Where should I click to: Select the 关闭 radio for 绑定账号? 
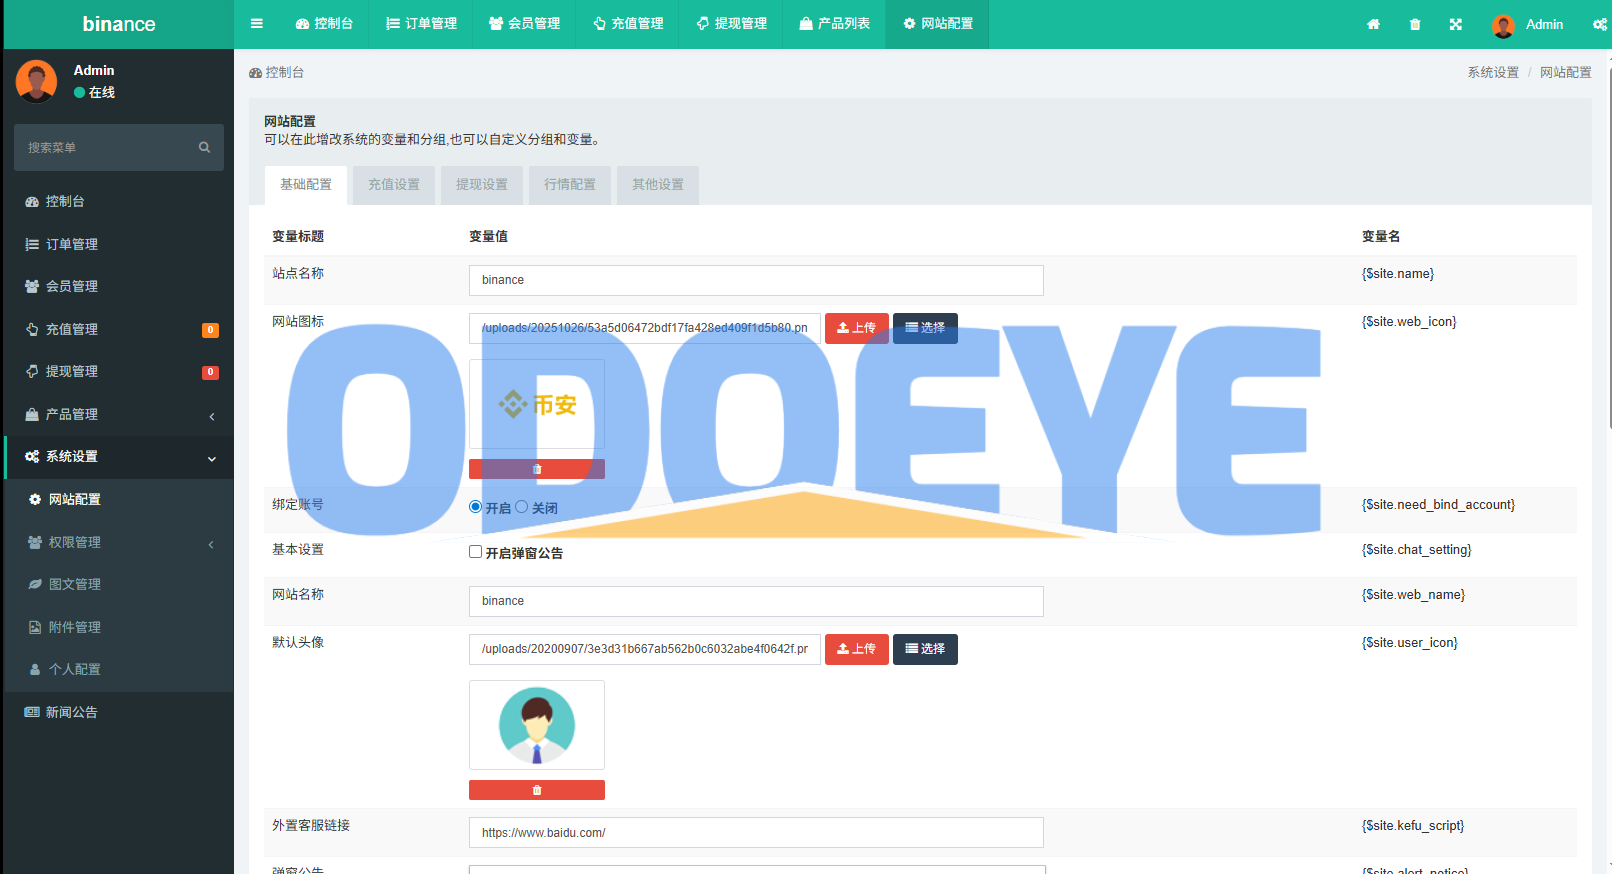pyautogui.click(x=522, y=507)
